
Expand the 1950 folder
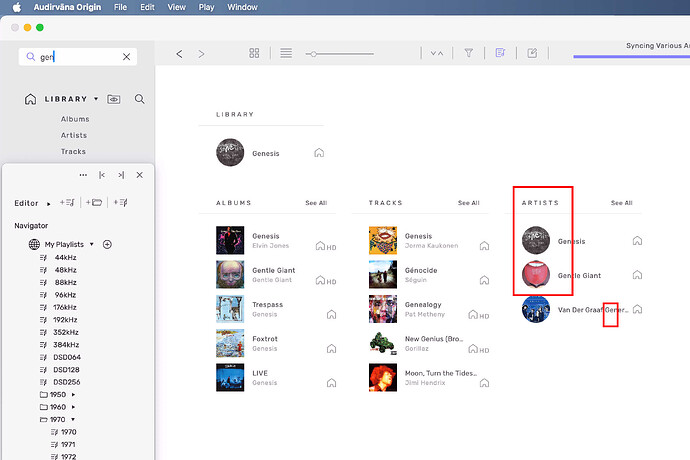(x=73, y=395)
